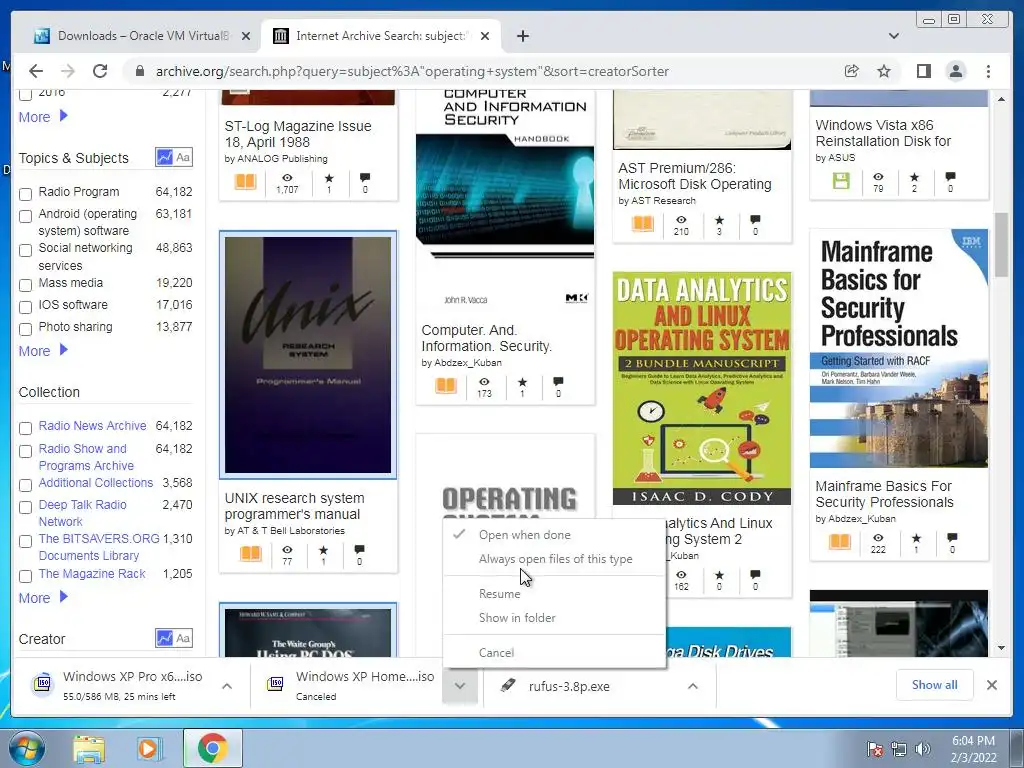Toggle the browser side panel icon
This screenshot has height=768, width=1024.
tap(923, 71)
